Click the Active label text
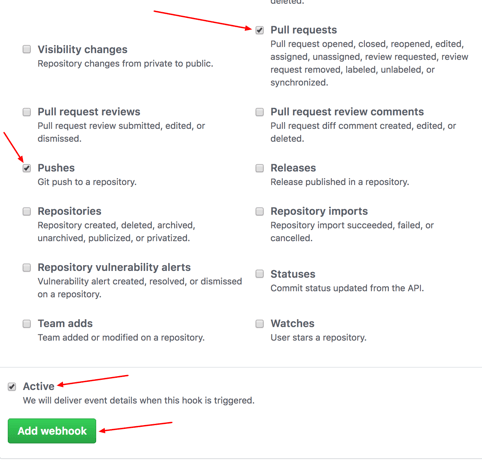Image resolution: width=482 pixels, height=460 pixels. (39, 386)
